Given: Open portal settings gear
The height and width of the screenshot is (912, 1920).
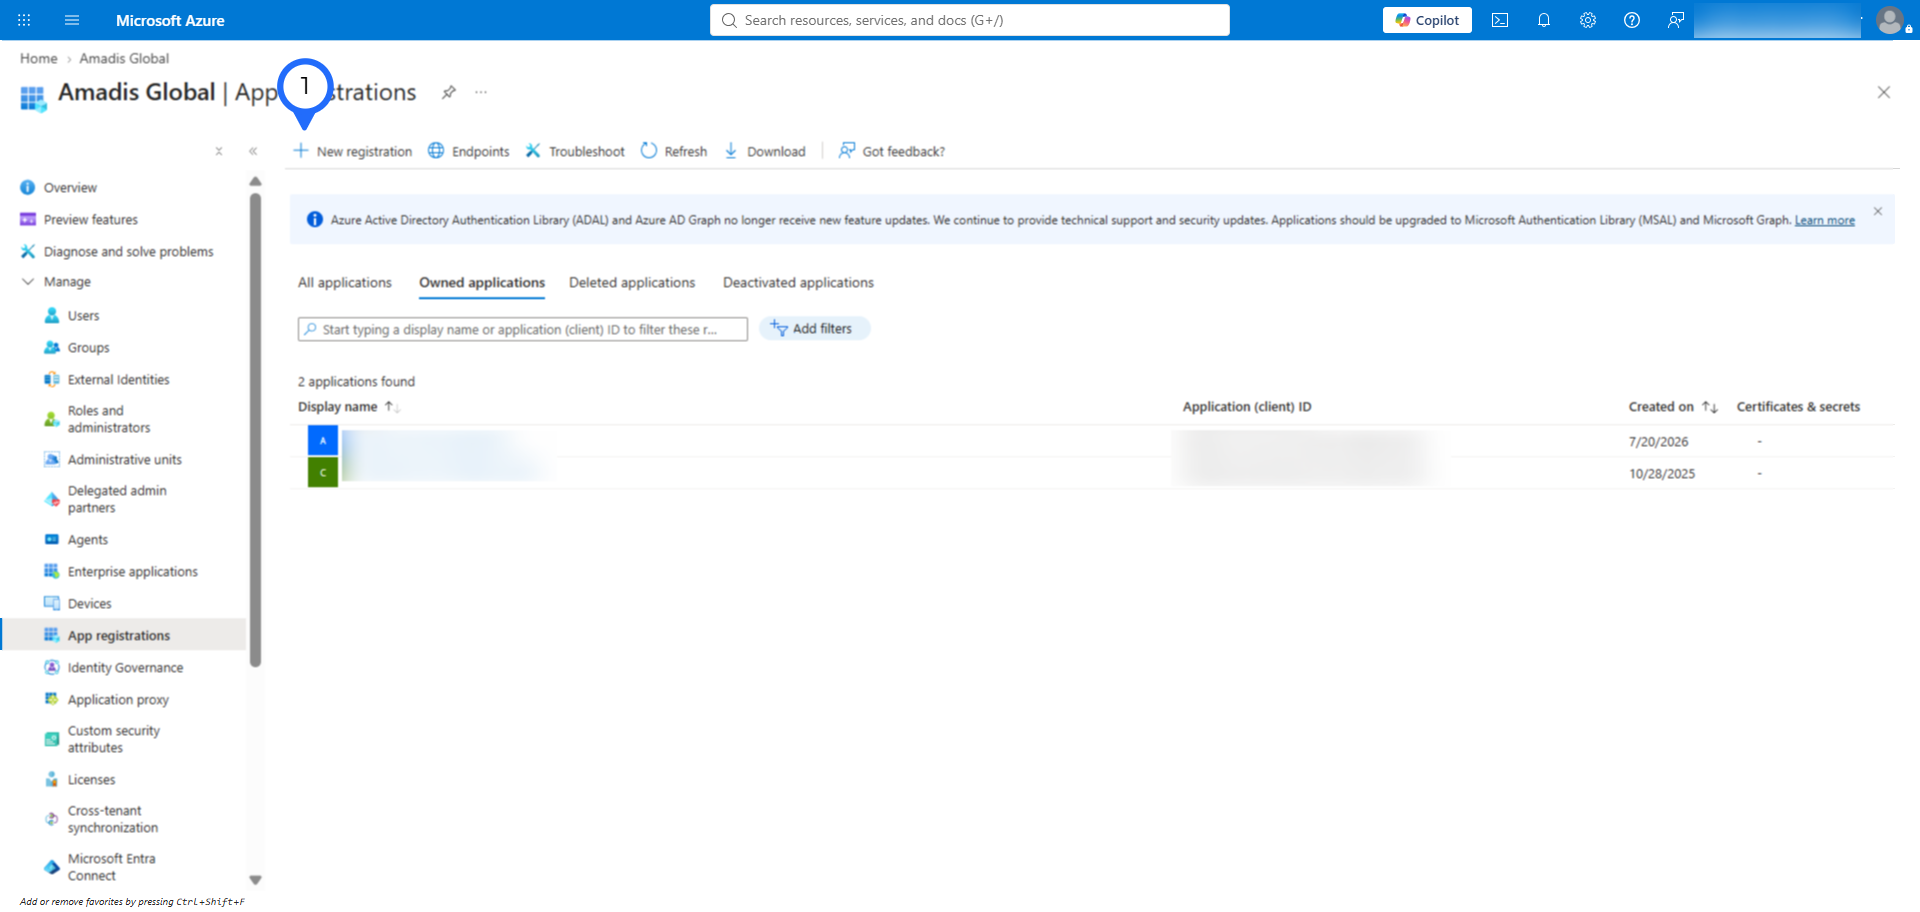Looking at the screenshot, I should [x=1588, y=20].
